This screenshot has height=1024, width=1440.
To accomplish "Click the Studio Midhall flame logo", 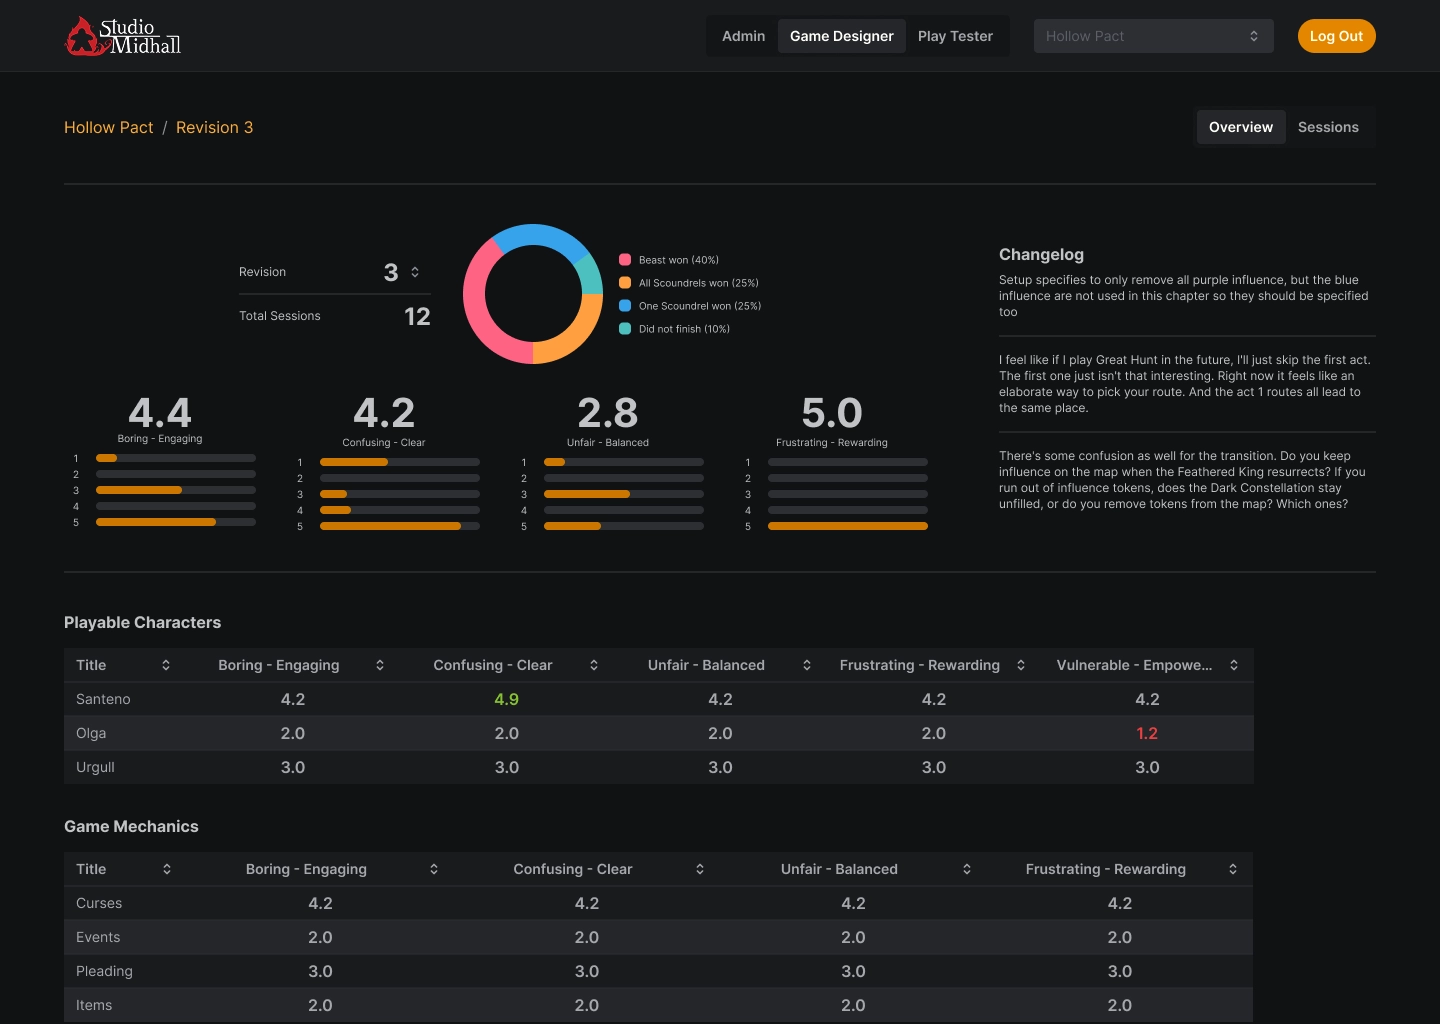I will point(84,35).
